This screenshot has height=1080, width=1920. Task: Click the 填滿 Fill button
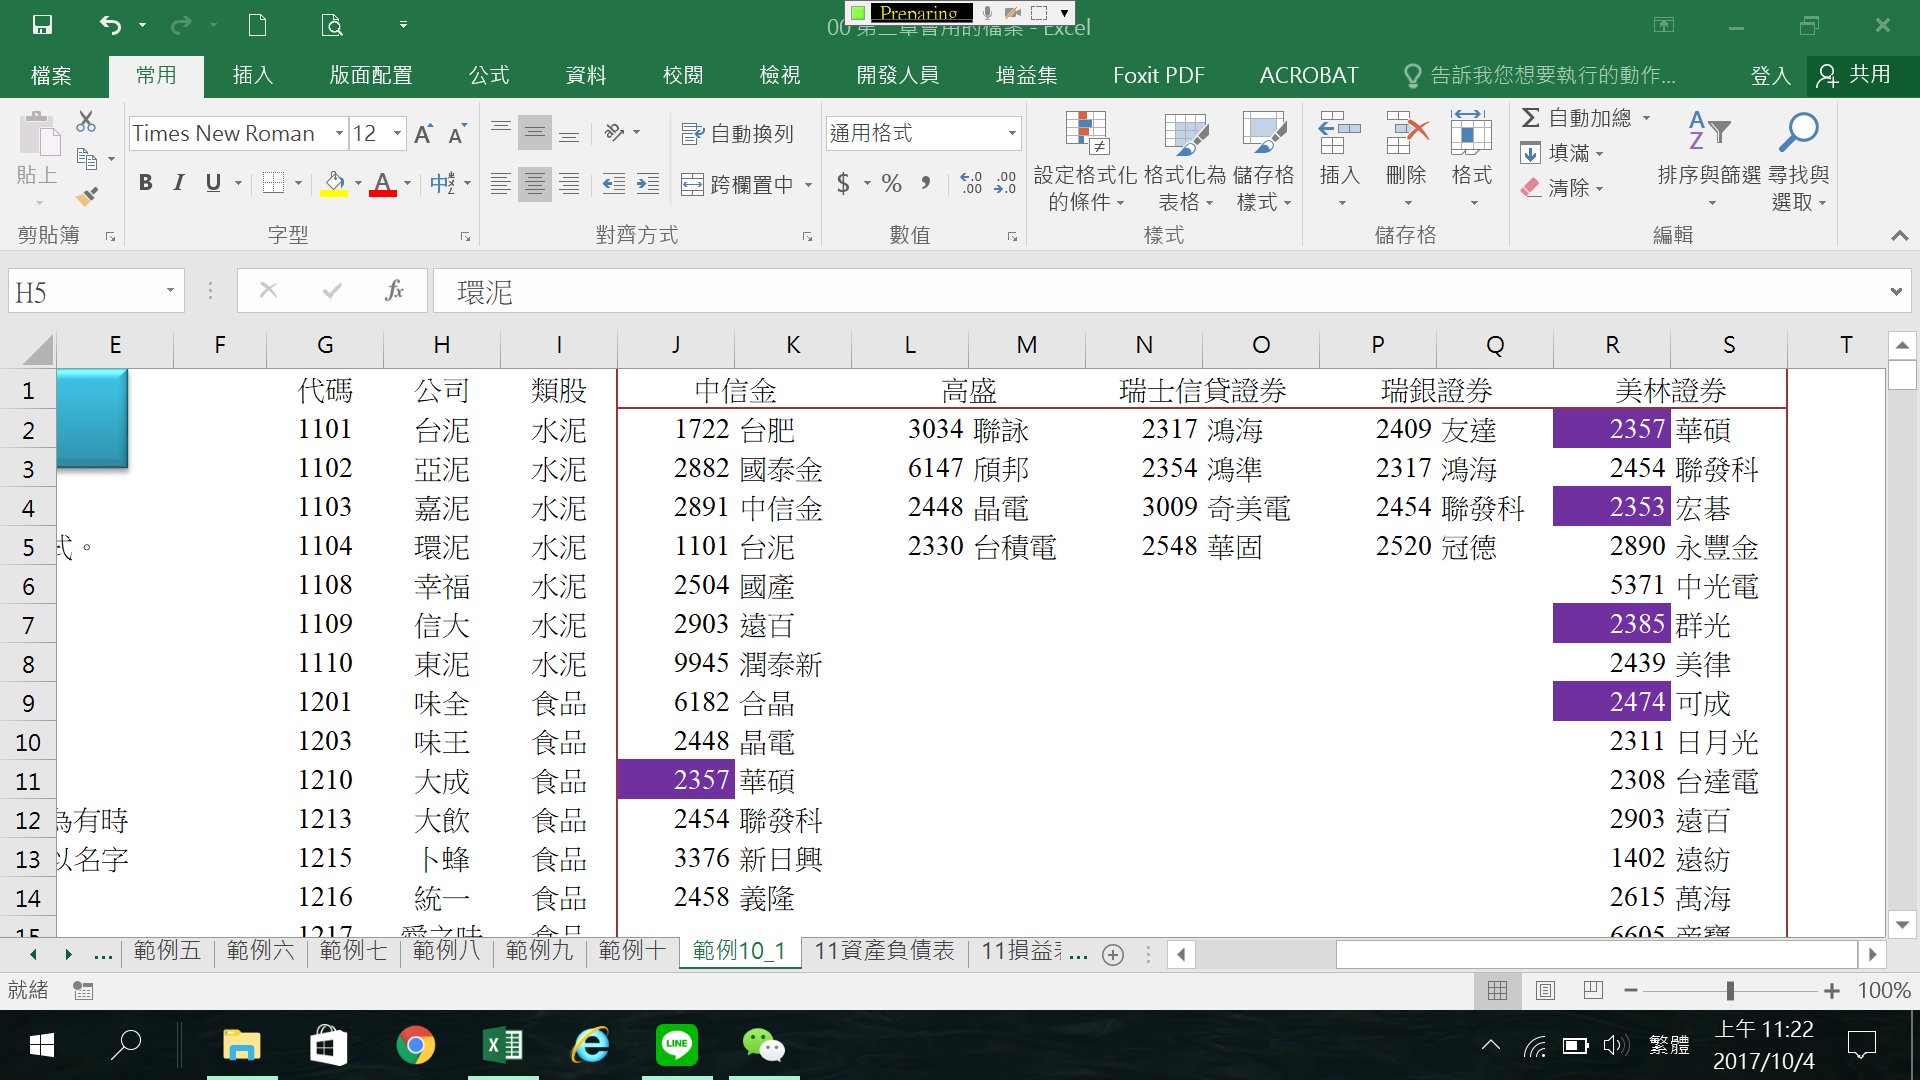pos(1562,153)
